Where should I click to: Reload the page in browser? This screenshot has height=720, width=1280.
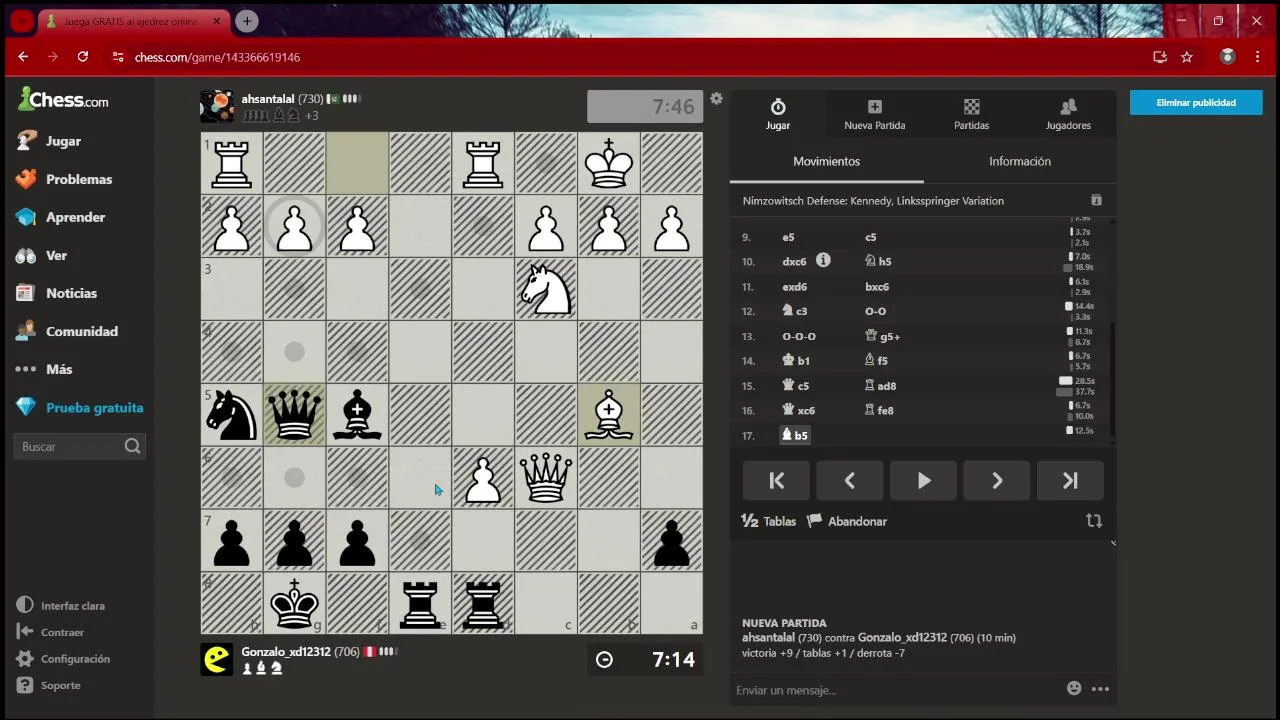coord(83,57)
